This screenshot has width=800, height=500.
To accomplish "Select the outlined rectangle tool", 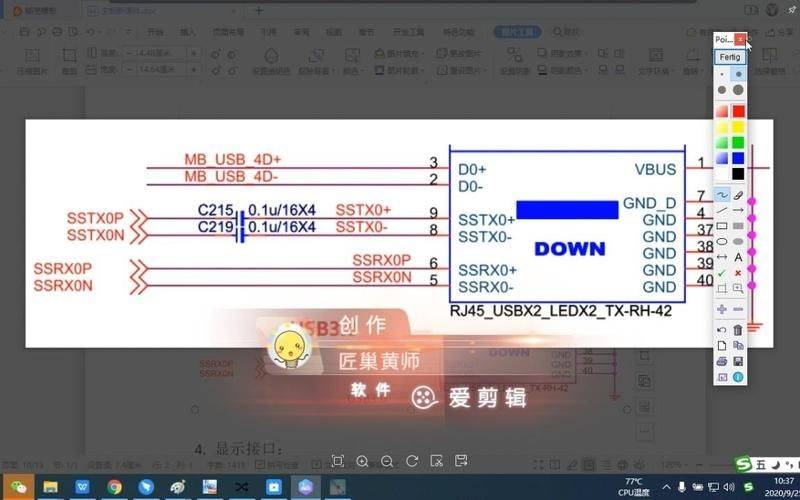I will point(721,226).
